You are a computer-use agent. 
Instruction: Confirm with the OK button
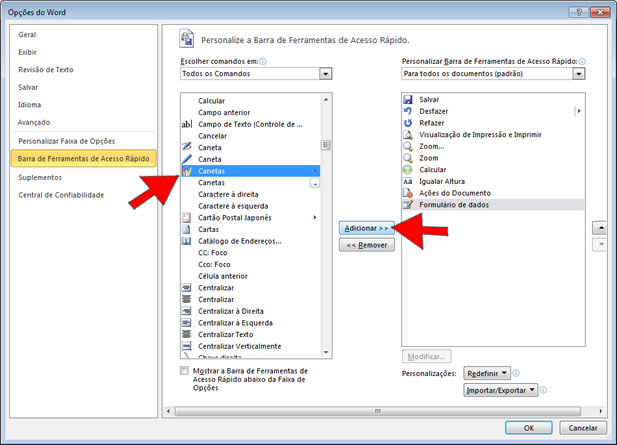click(529, 428)
